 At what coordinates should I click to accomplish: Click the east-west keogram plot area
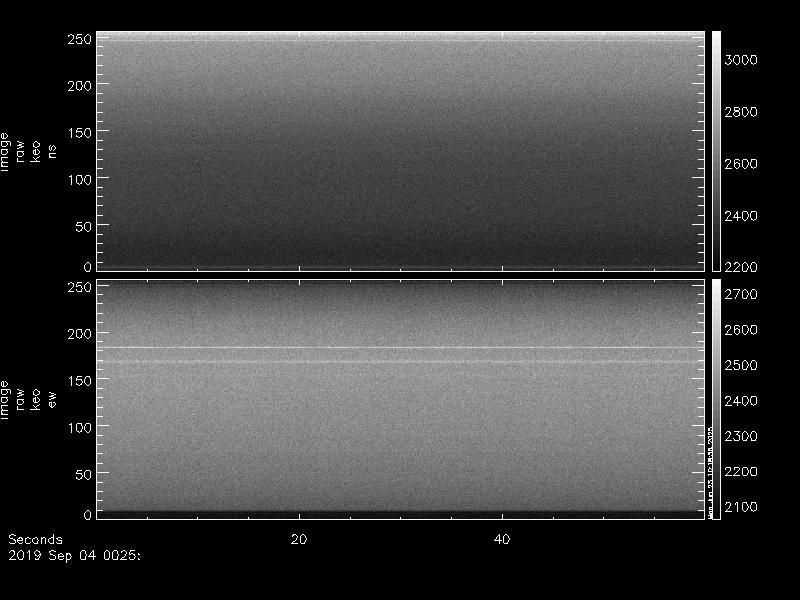tap(401, 399)
